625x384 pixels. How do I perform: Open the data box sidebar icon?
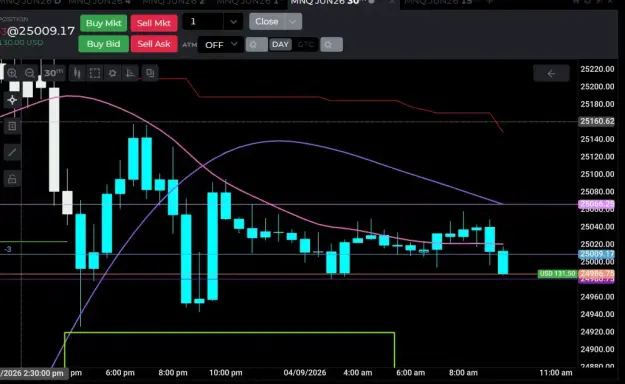[12, 126]
